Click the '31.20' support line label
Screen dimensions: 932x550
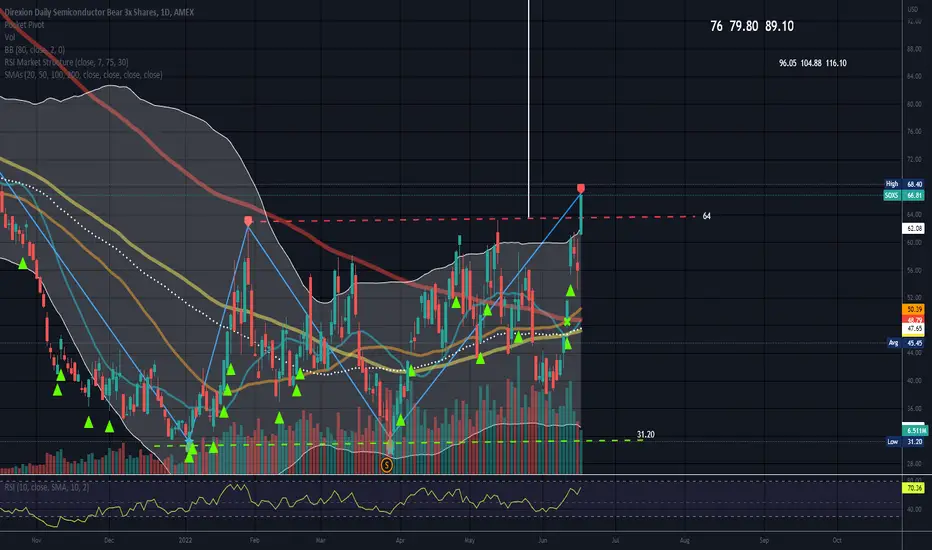pyautogui.click(x=646, y=435)
